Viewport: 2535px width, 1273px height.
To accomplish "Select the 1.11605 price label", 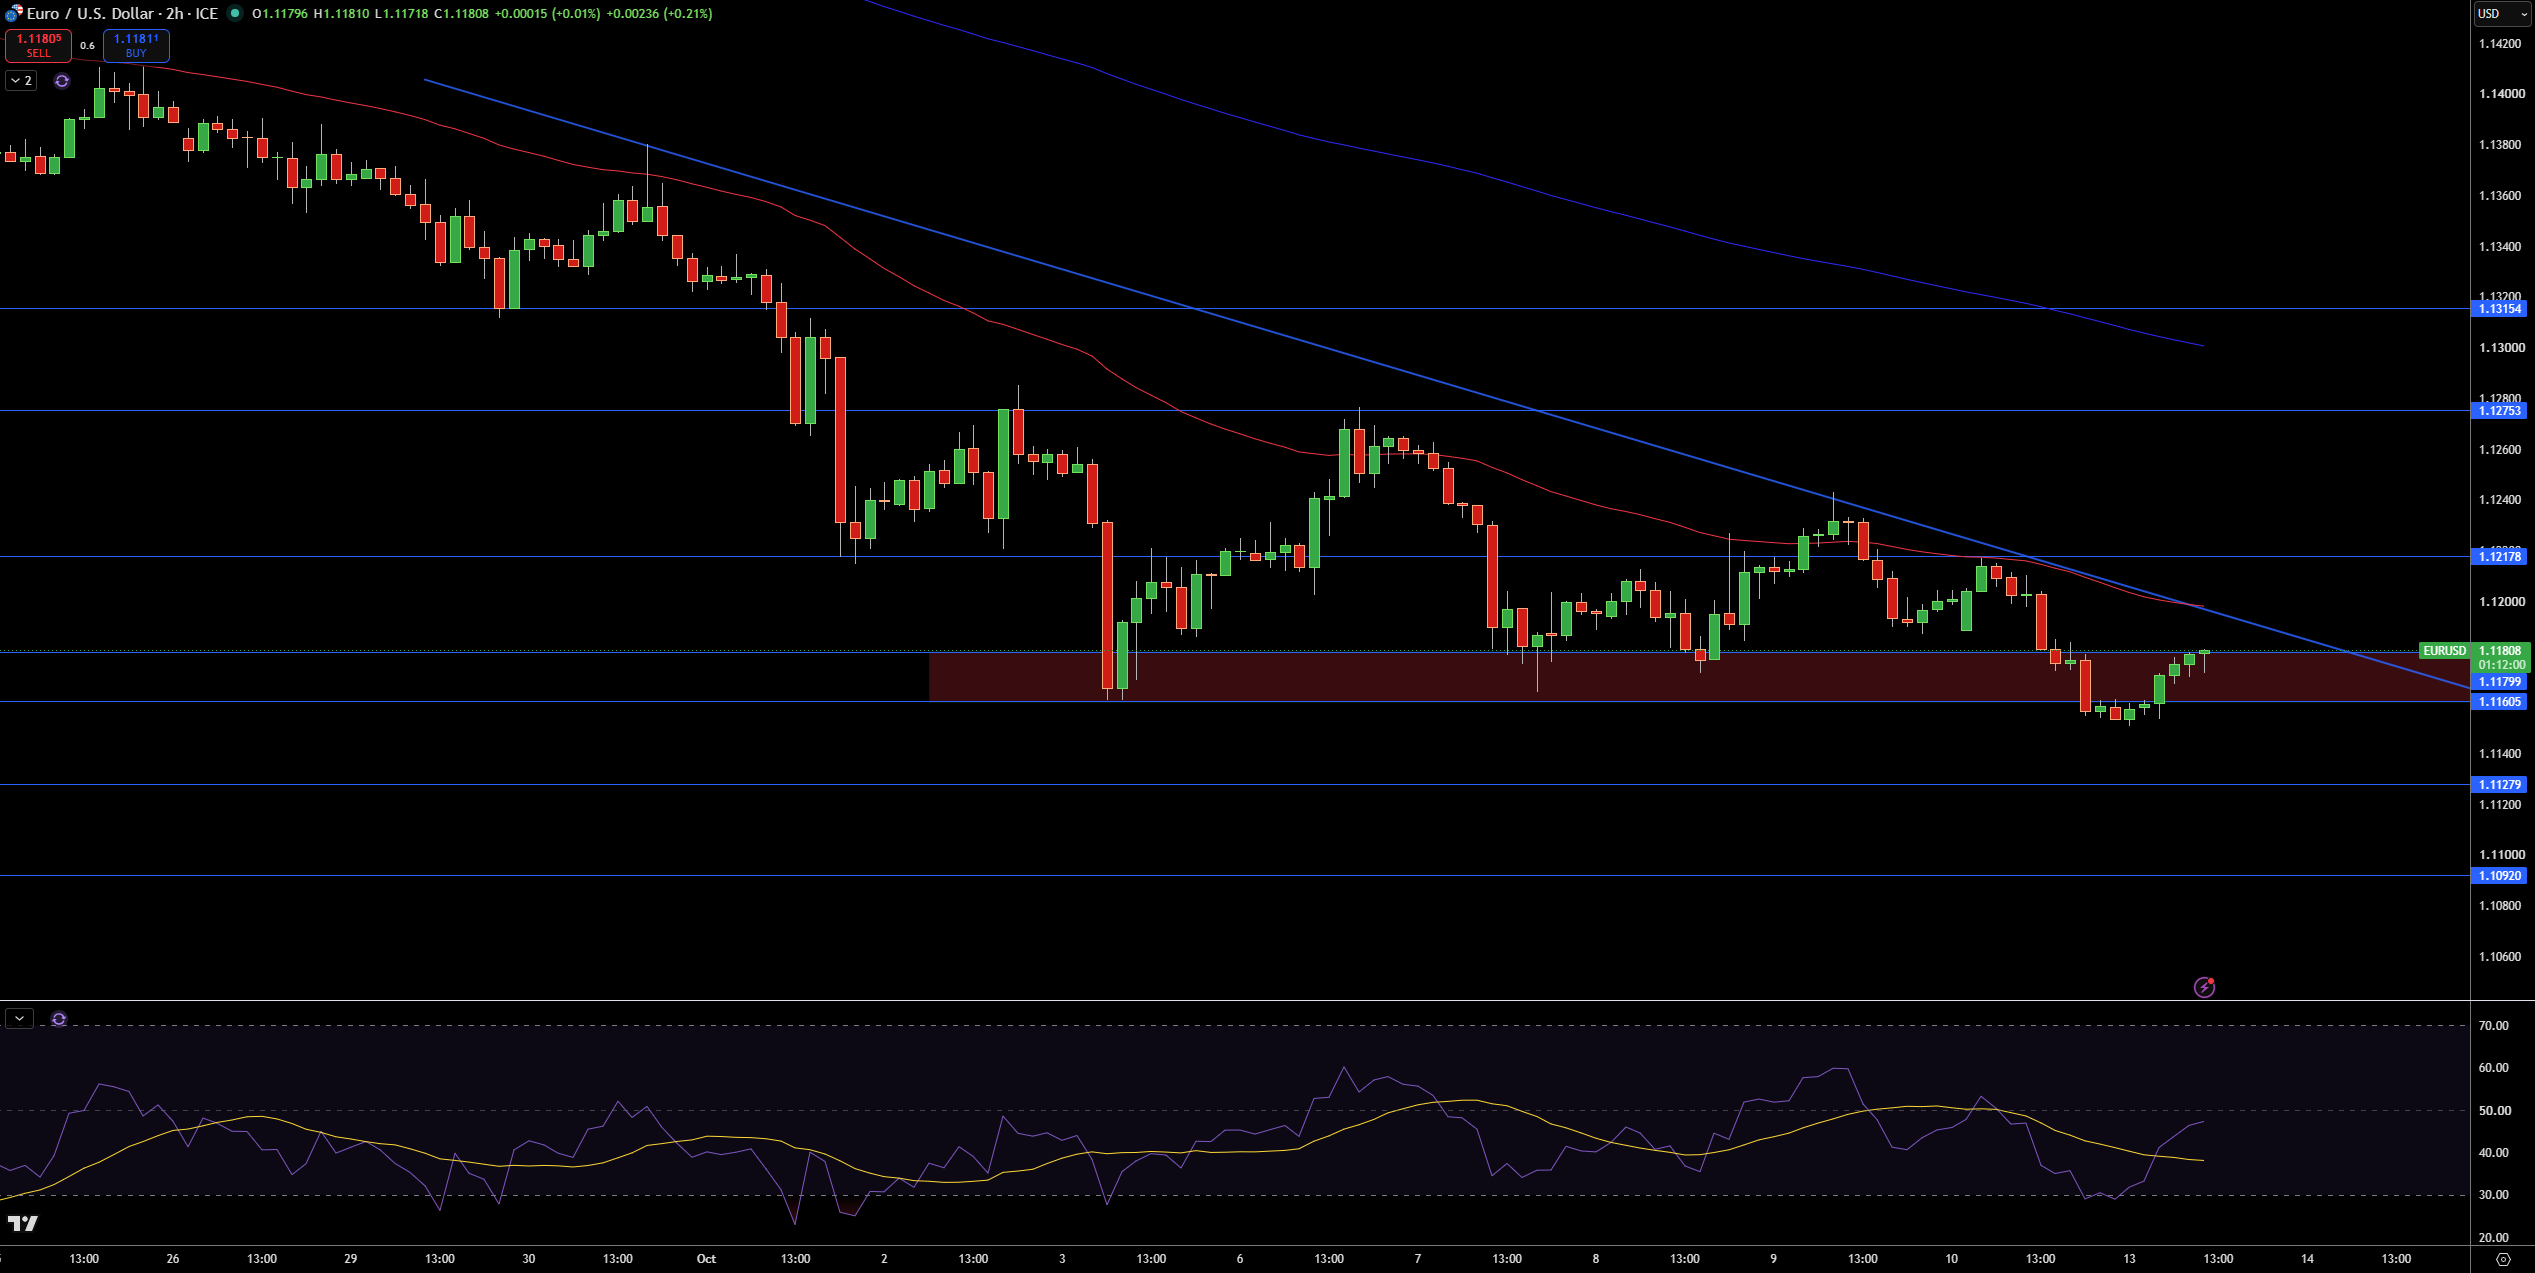I will (2499, 702).
